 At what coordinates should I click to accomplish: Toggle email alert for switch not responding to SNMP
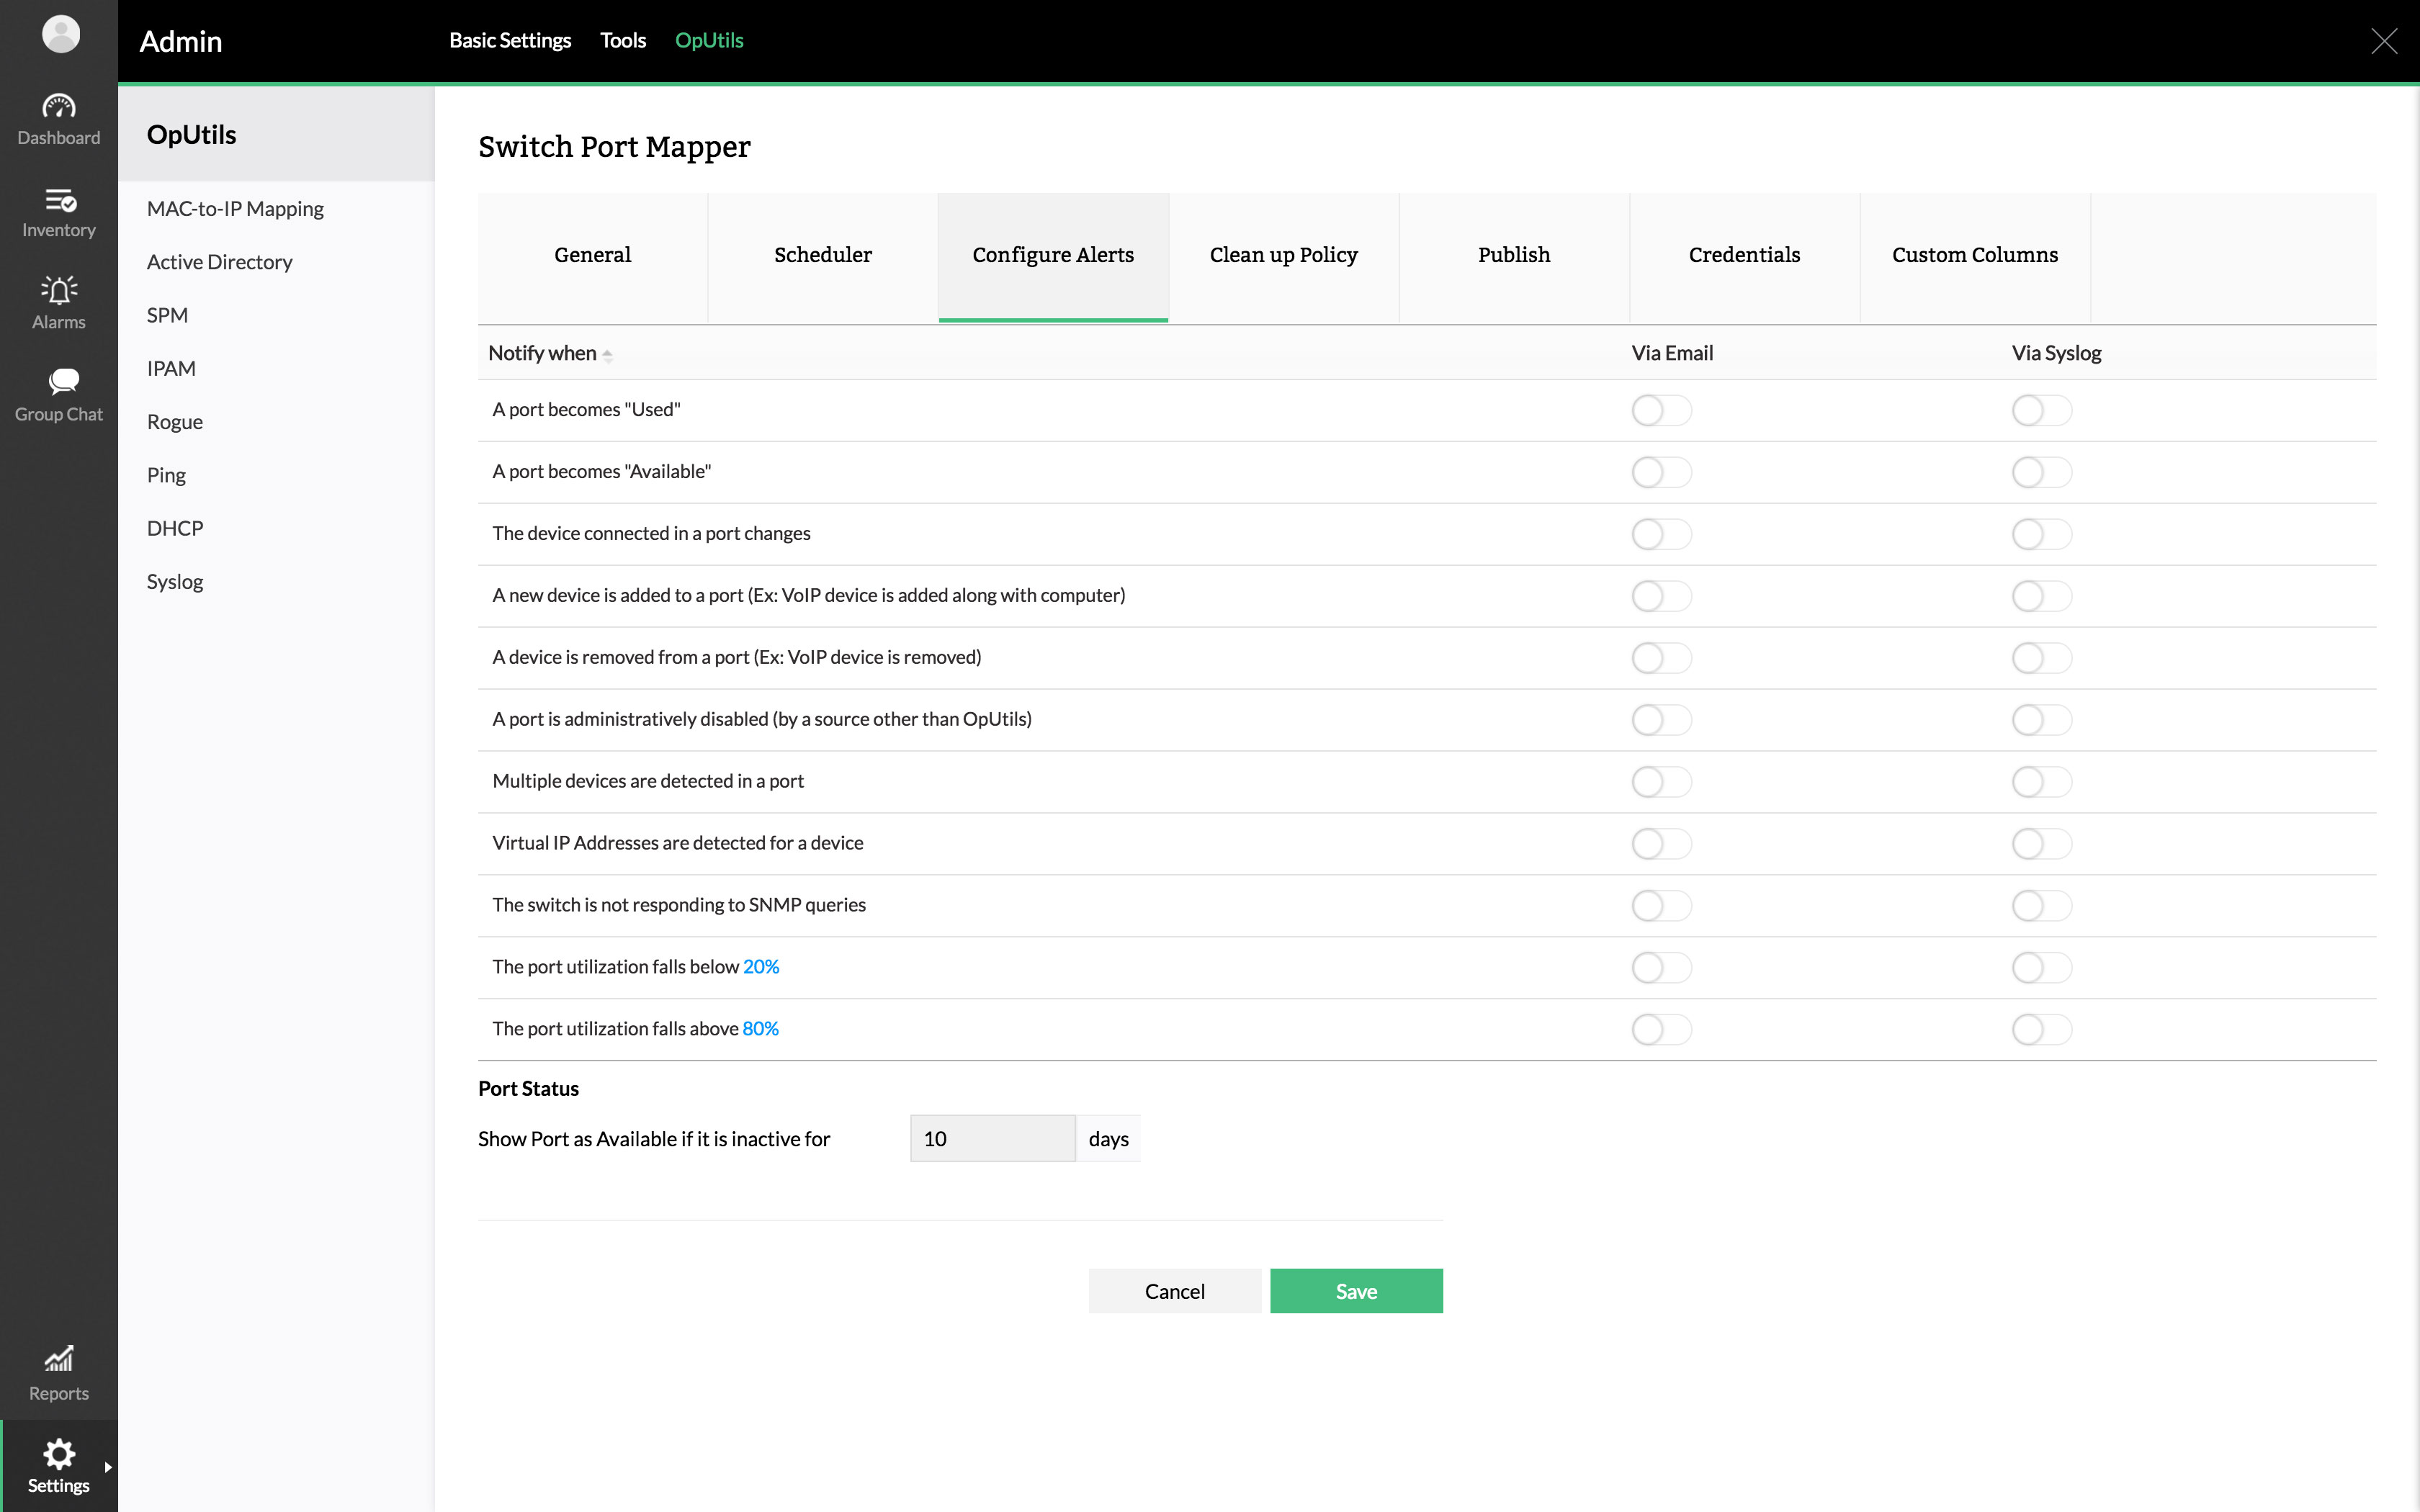tap(1661, 905)
